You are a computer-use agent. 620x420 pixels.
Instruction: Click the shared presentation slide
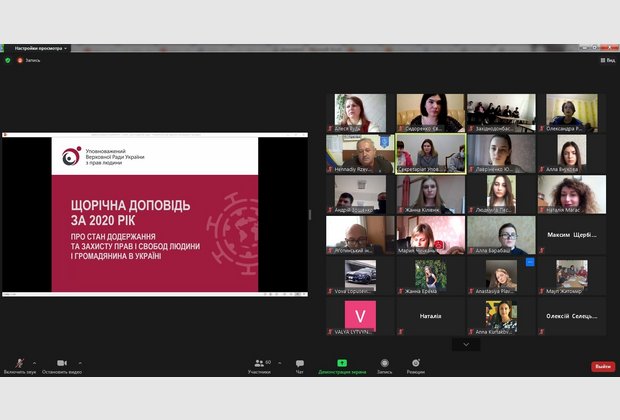(x=155, y=214)
